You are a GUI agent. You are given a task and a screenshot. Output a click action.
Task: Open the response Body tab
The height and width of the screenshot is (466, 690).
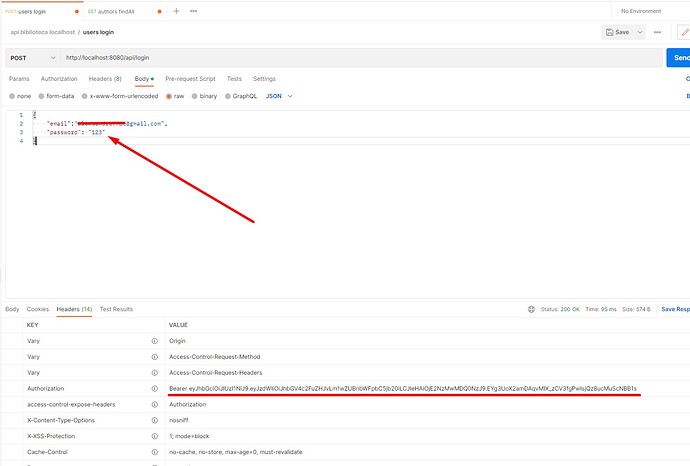click(x=12, y=309)
